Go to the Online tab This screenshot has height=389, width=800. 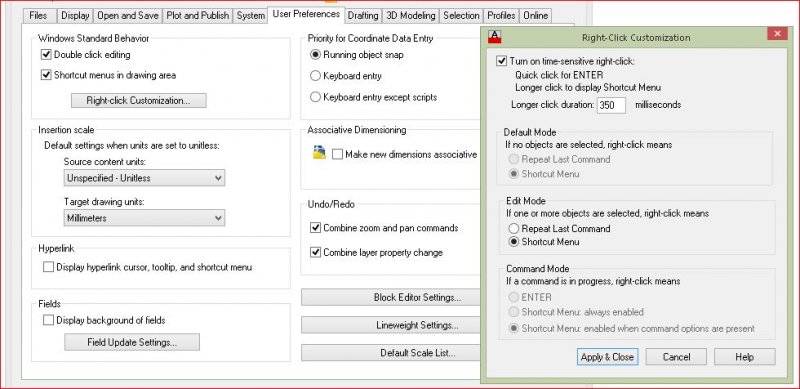536,15
